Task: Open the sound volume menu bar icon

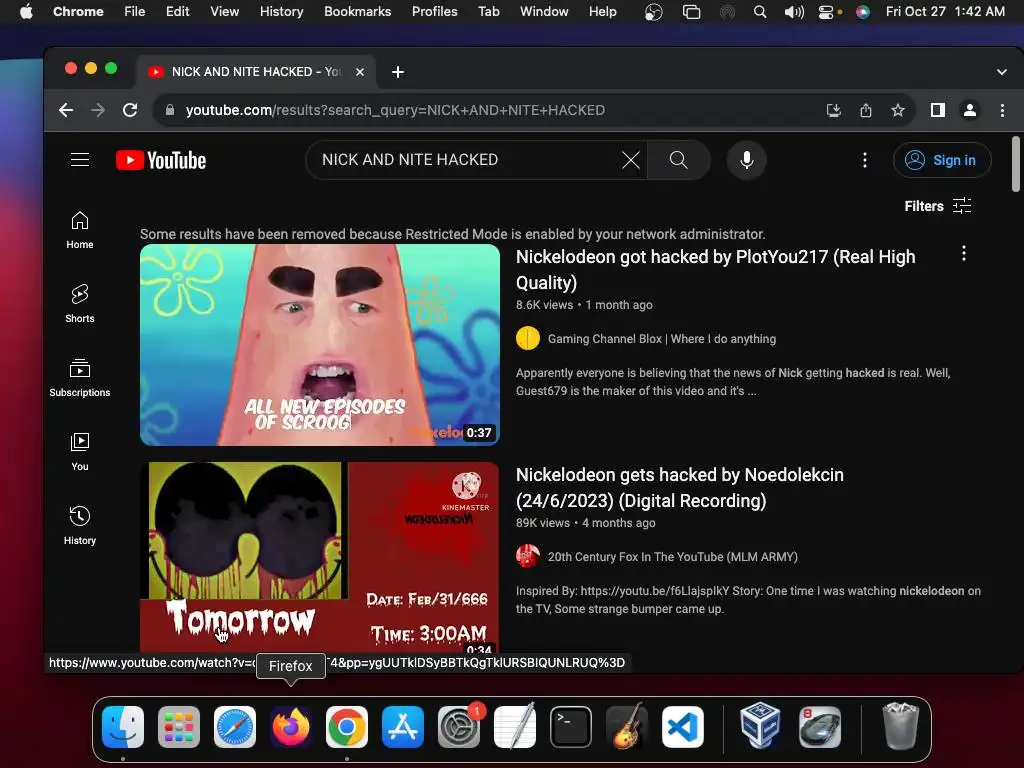Action: pyautogui.click(x=793, y=11)
